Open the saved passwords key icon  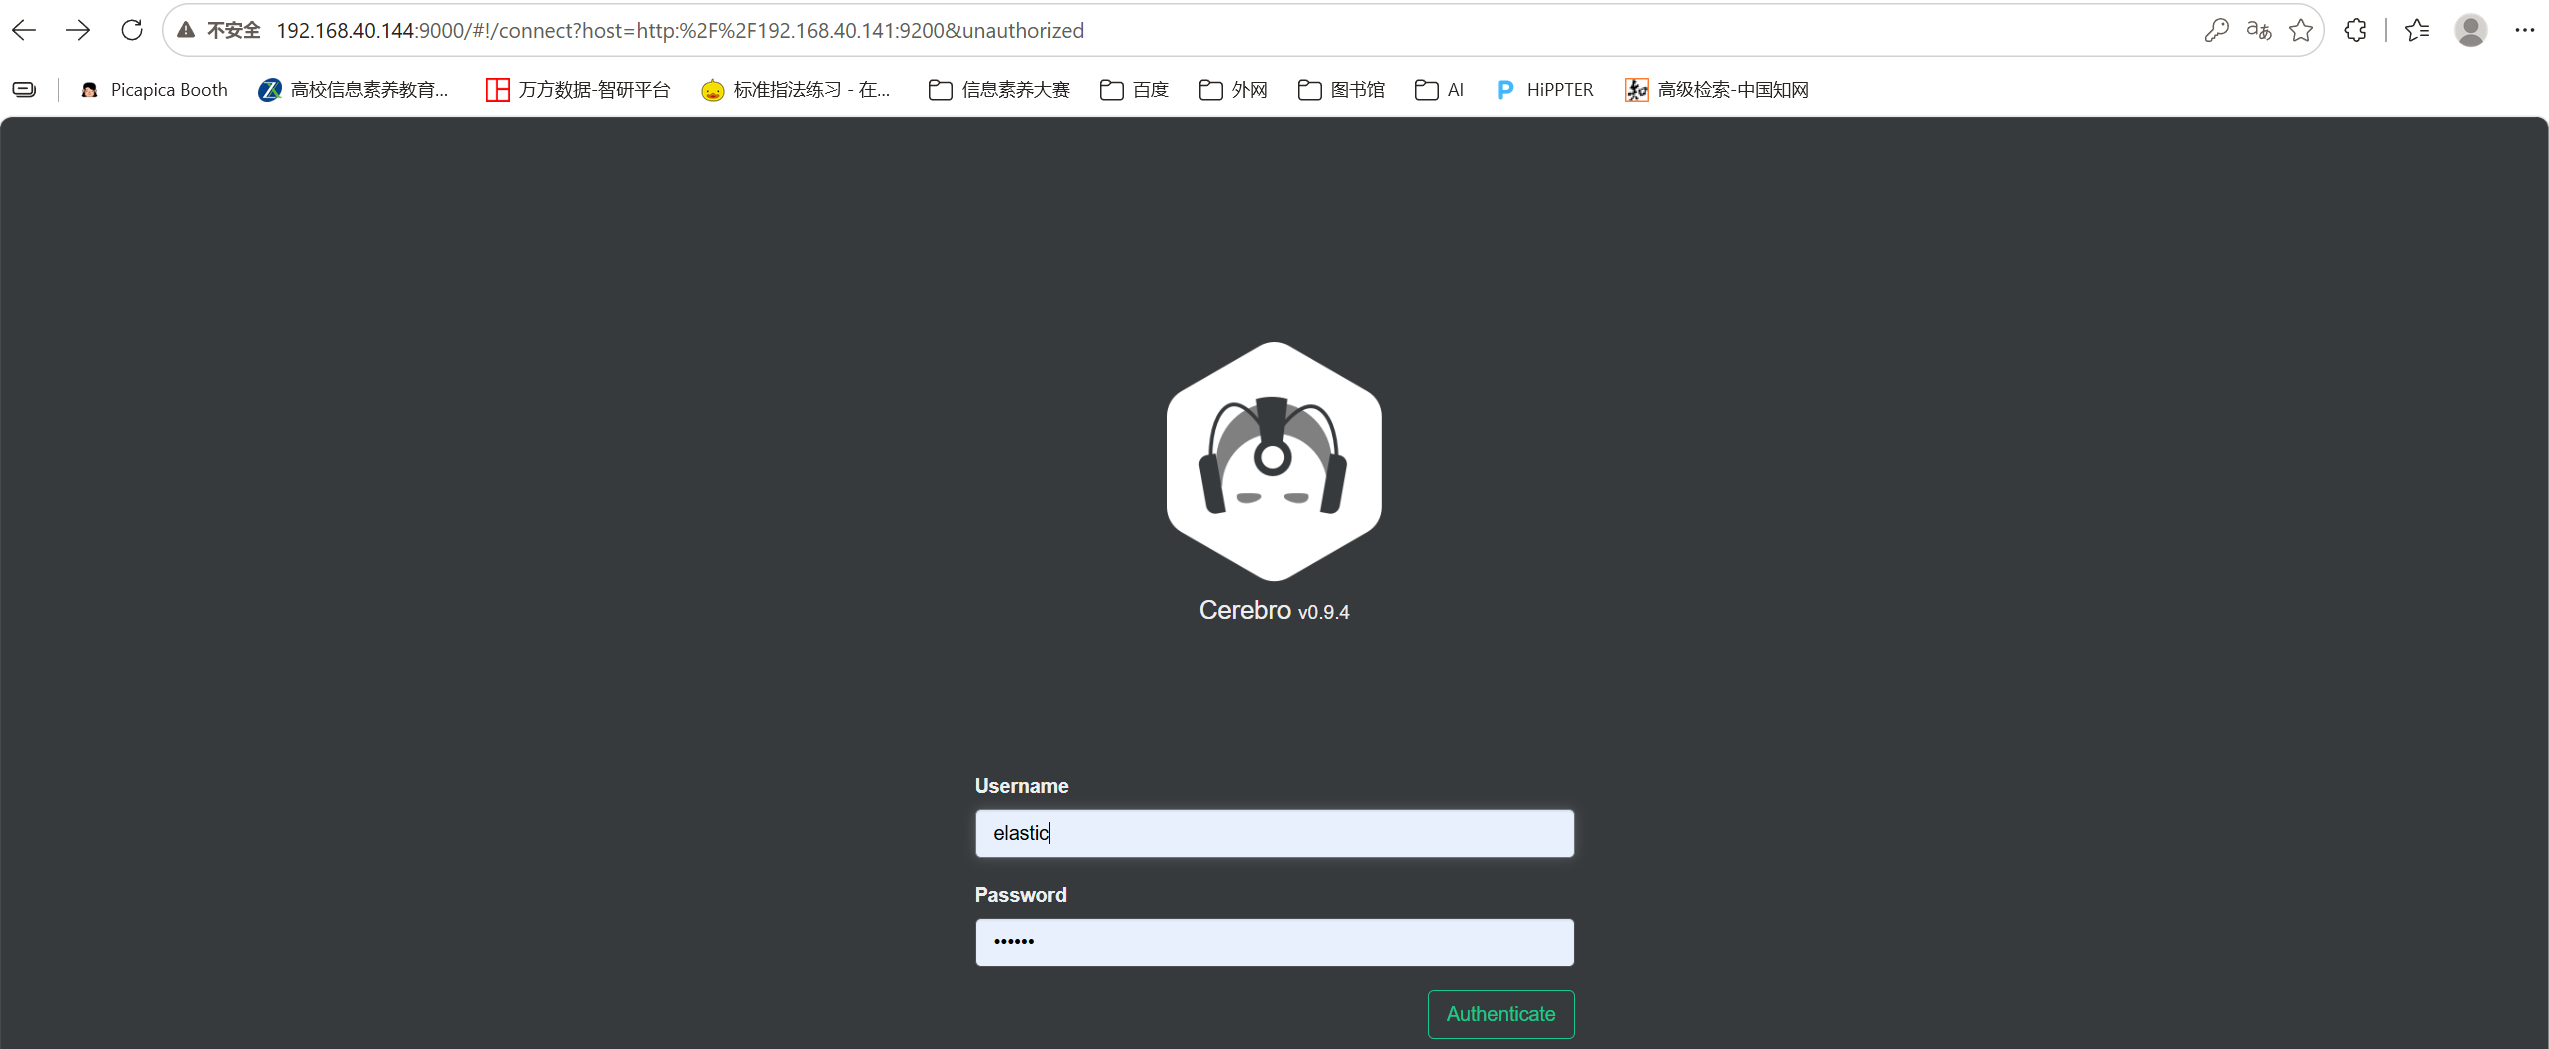[2216, 30]
